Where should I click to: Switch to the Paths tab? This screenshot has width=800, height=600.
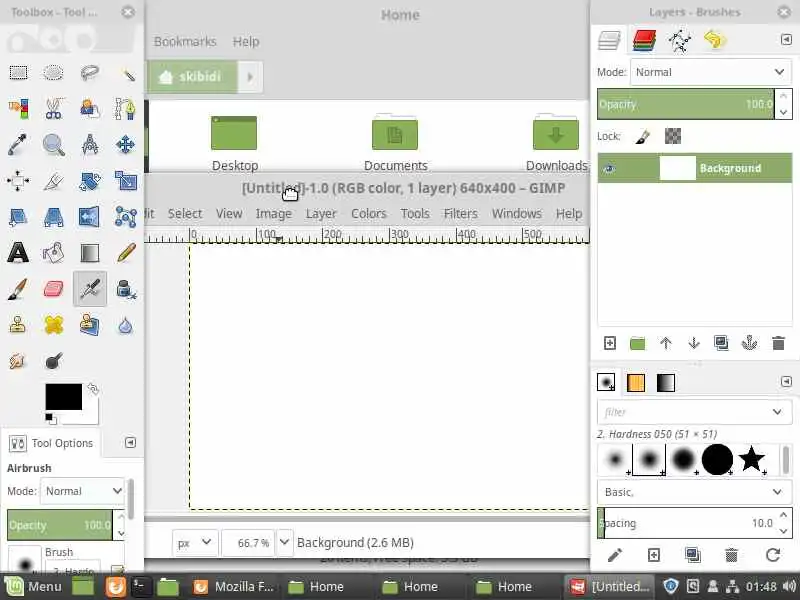679,40
